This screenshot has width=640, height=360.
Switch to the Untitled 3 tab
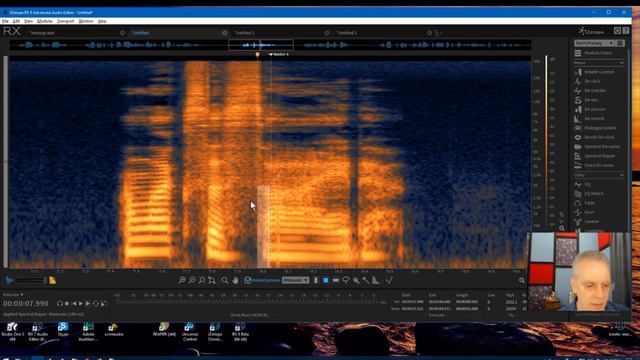coord(347,33)
